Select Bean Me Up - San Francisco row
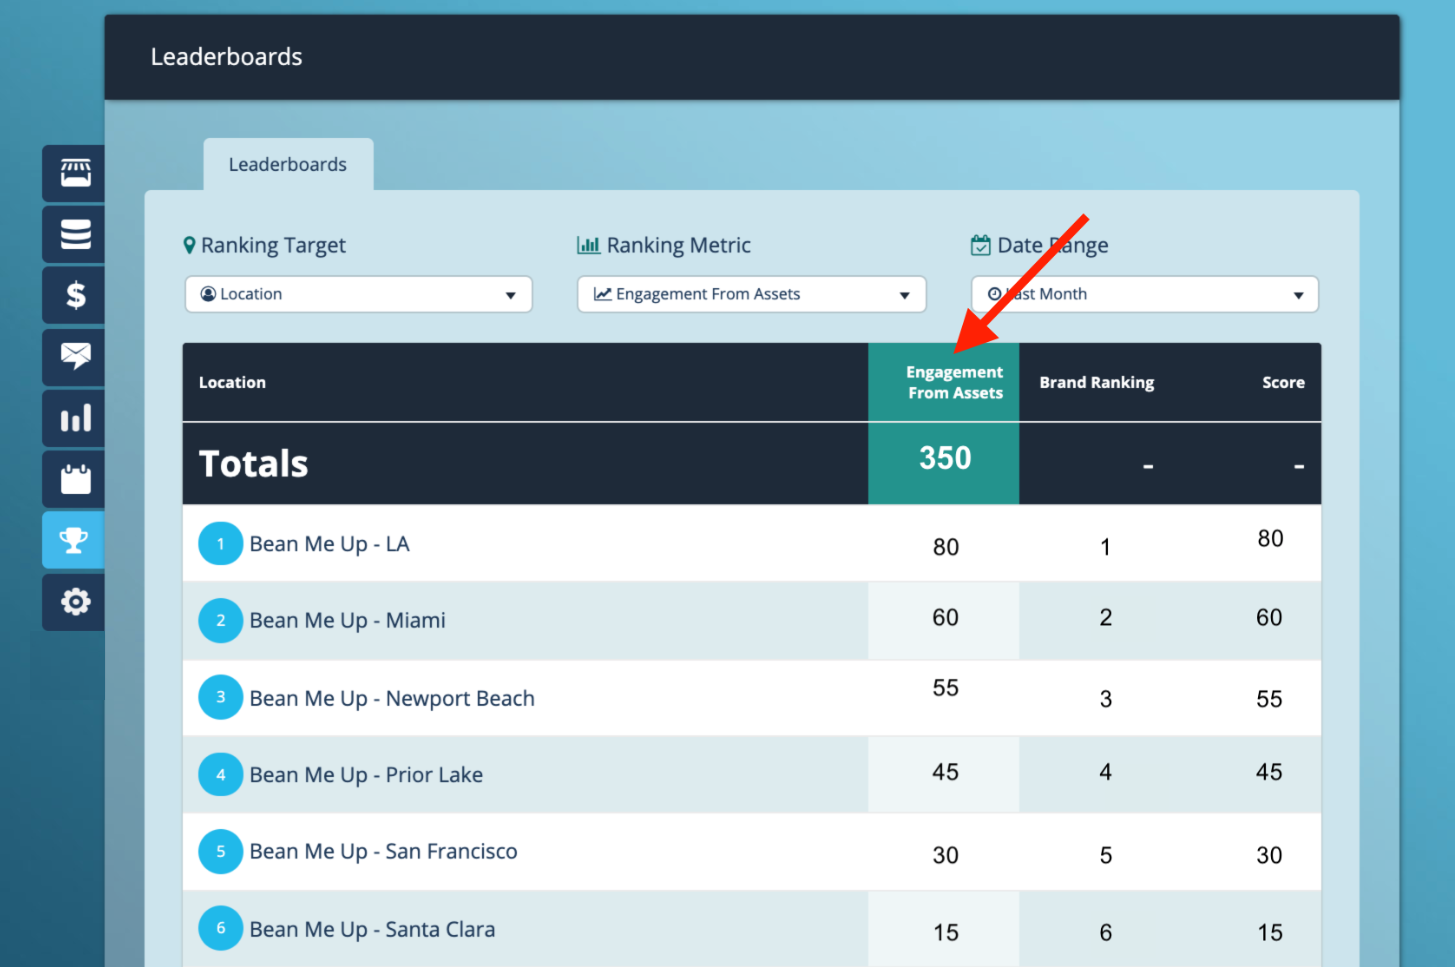This screenshot has height=967, width=1455. tap(751, 852)
